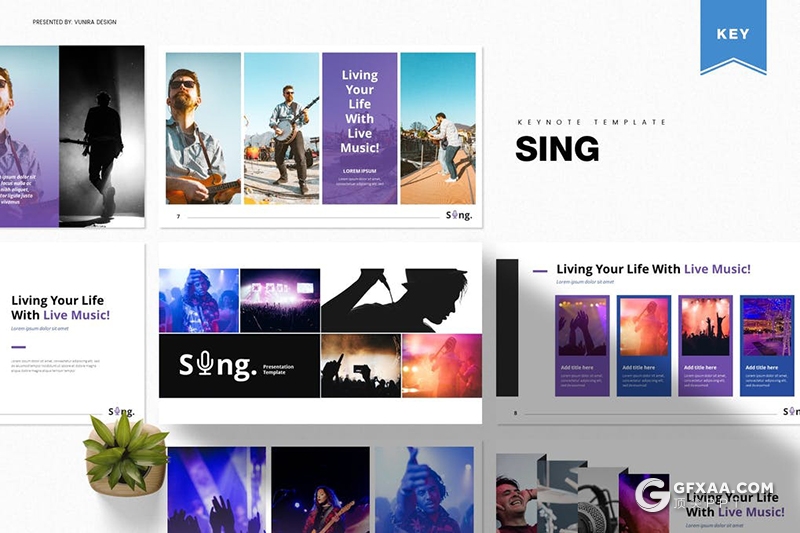Select the bearded guitarist close-up photo
This screenshot has width=800, height=533.
click(x=204, y=129)
